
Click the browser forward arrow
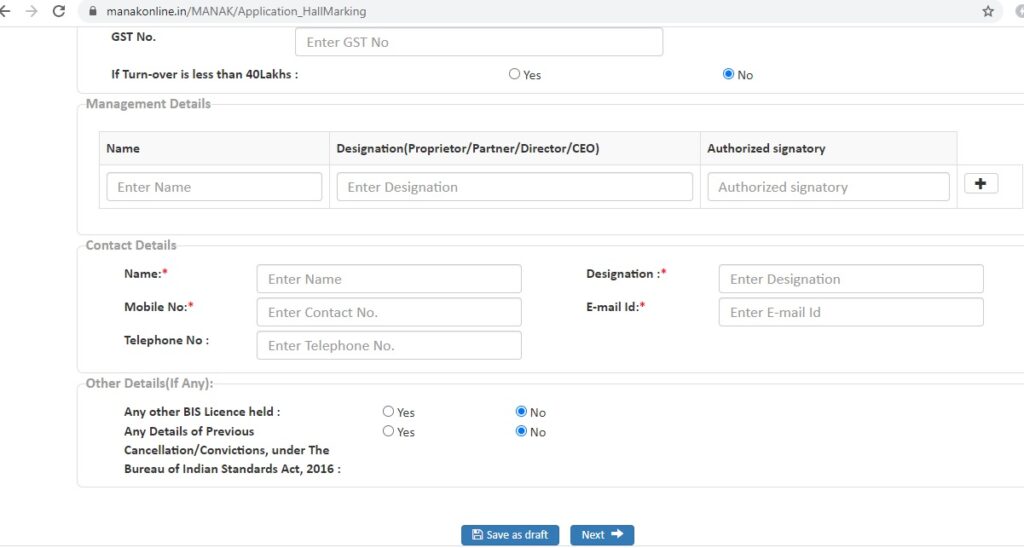[31, 11]
